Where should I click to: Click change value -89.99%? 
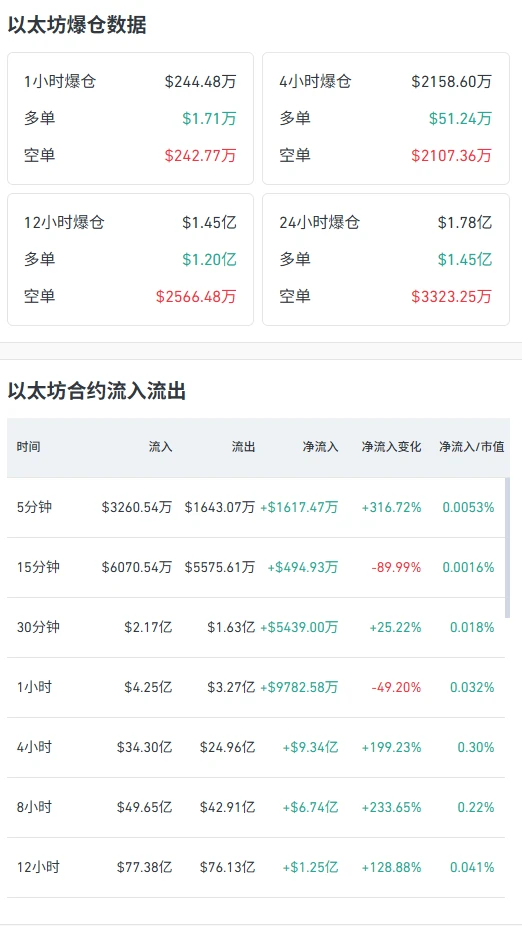click(x=396, y=568)
